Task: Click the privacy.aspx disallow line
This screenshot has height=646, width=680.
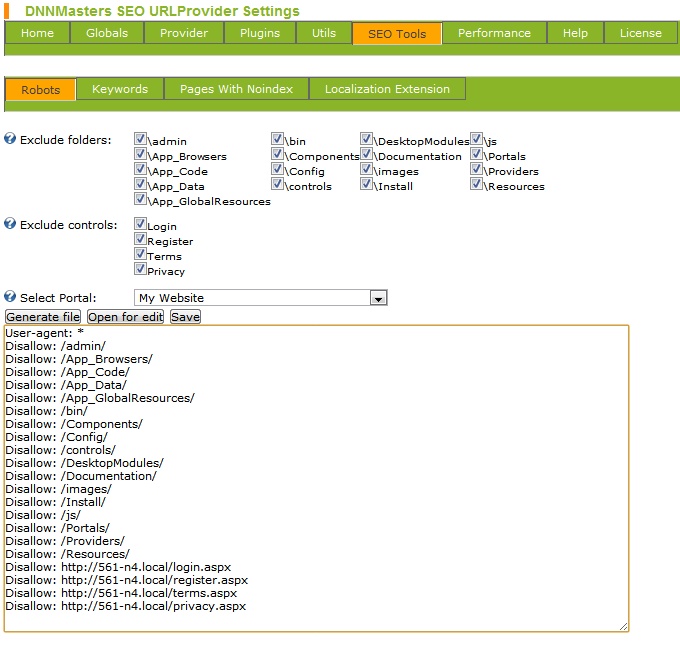Action: point(125,606)
